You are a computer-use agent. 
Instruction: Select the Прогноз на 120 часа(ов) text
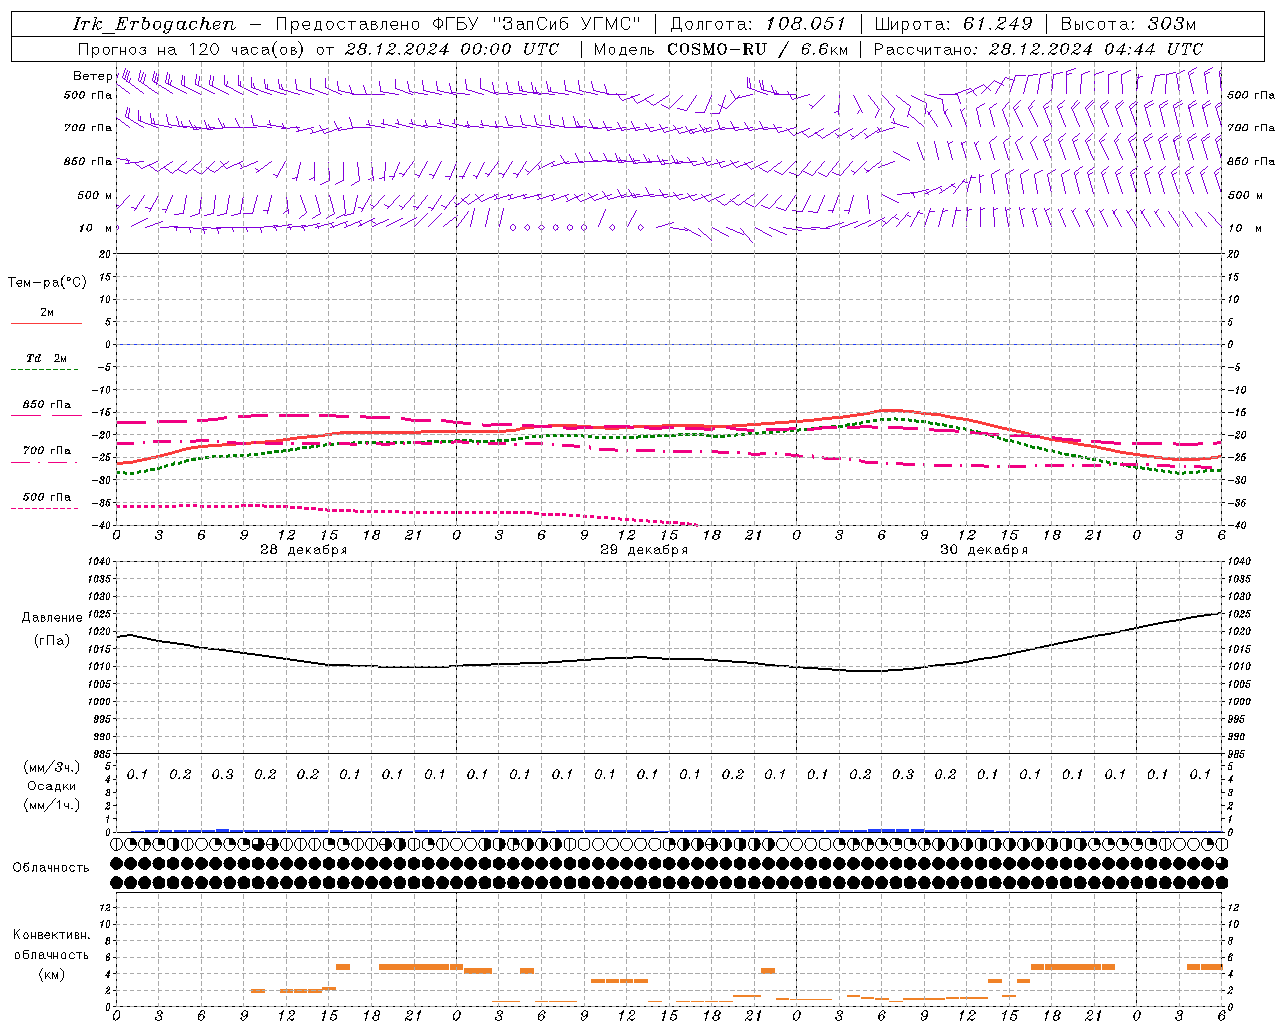coord(192,49)
